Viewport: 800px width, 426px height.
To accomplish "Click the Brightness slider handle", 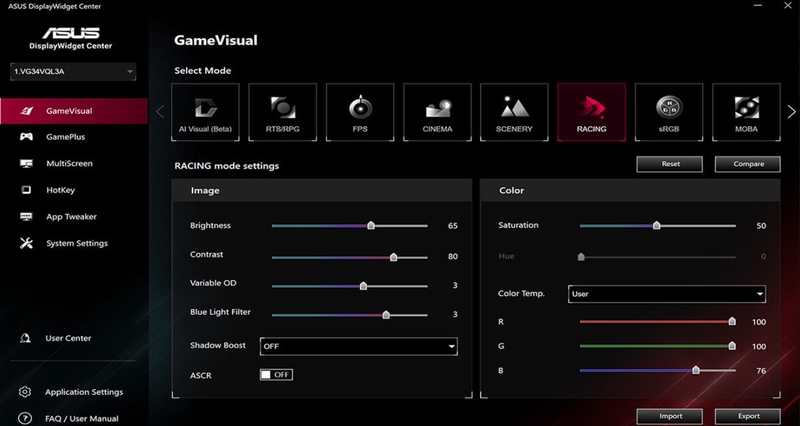I will [371, 225].
